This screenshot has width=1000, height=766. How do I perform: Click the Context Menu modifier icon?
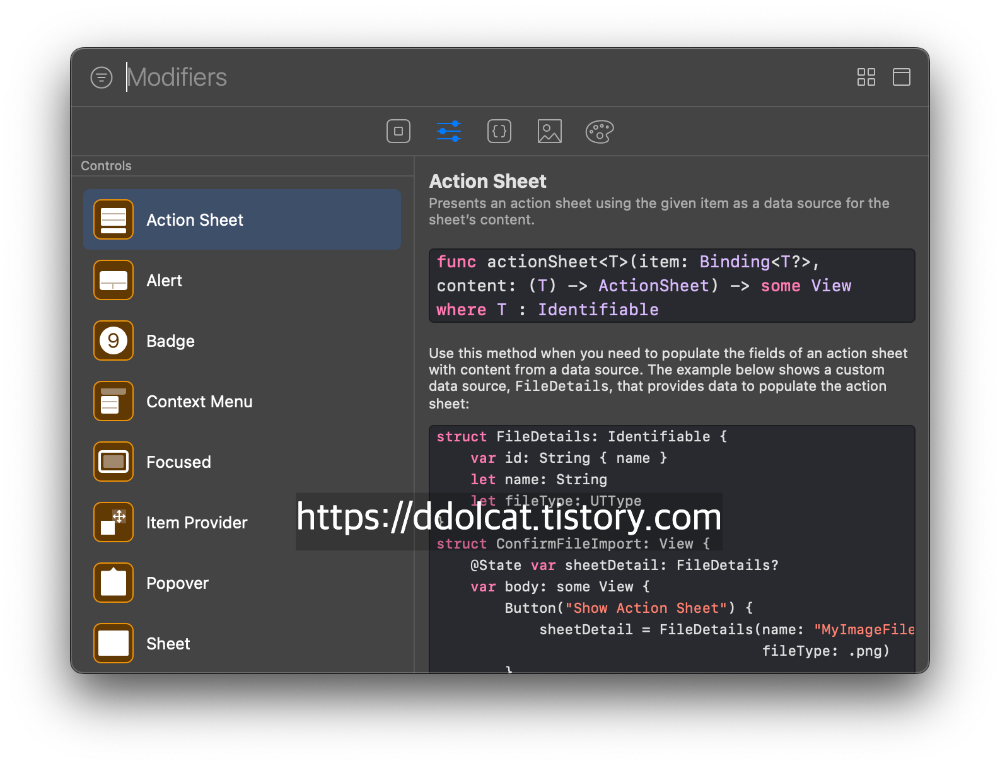click(114, 401)
